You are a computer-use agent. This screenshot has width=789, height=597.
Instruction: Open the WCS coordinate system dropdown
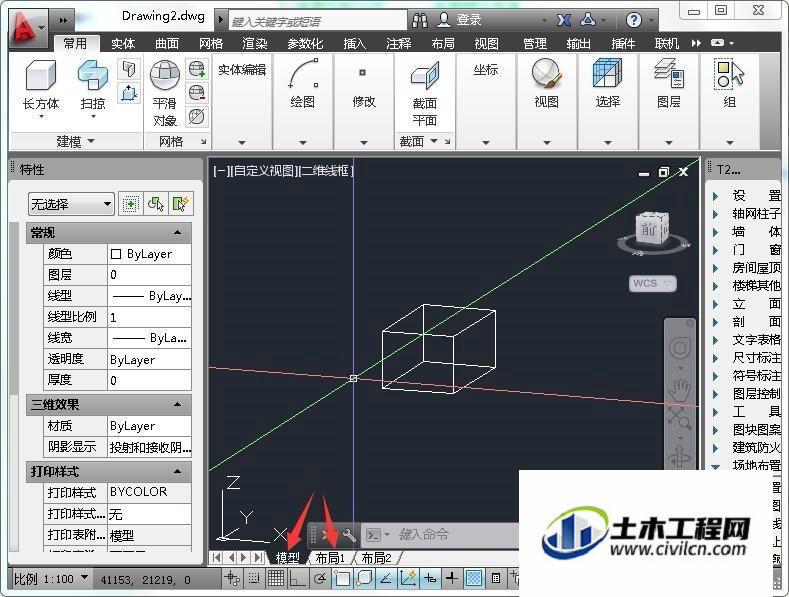point(653,283)
